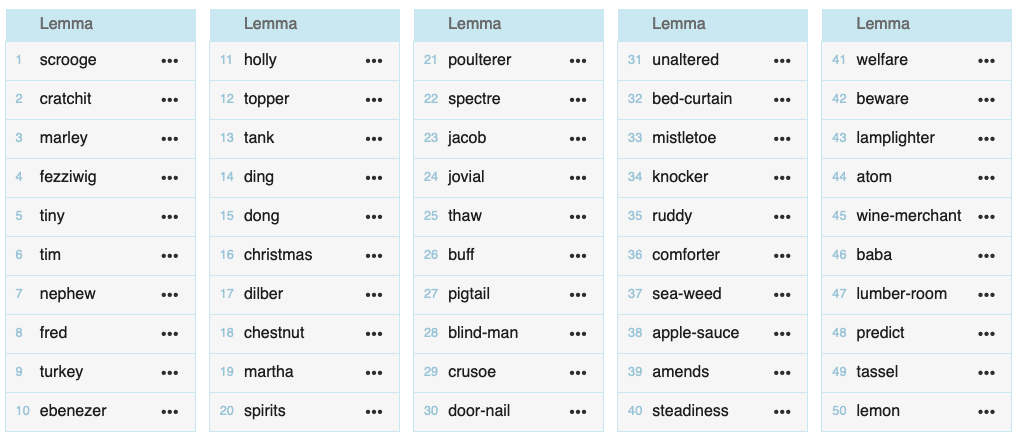
Task: Open the lemma entry for chestnut
Action: [x=274, y=333]
